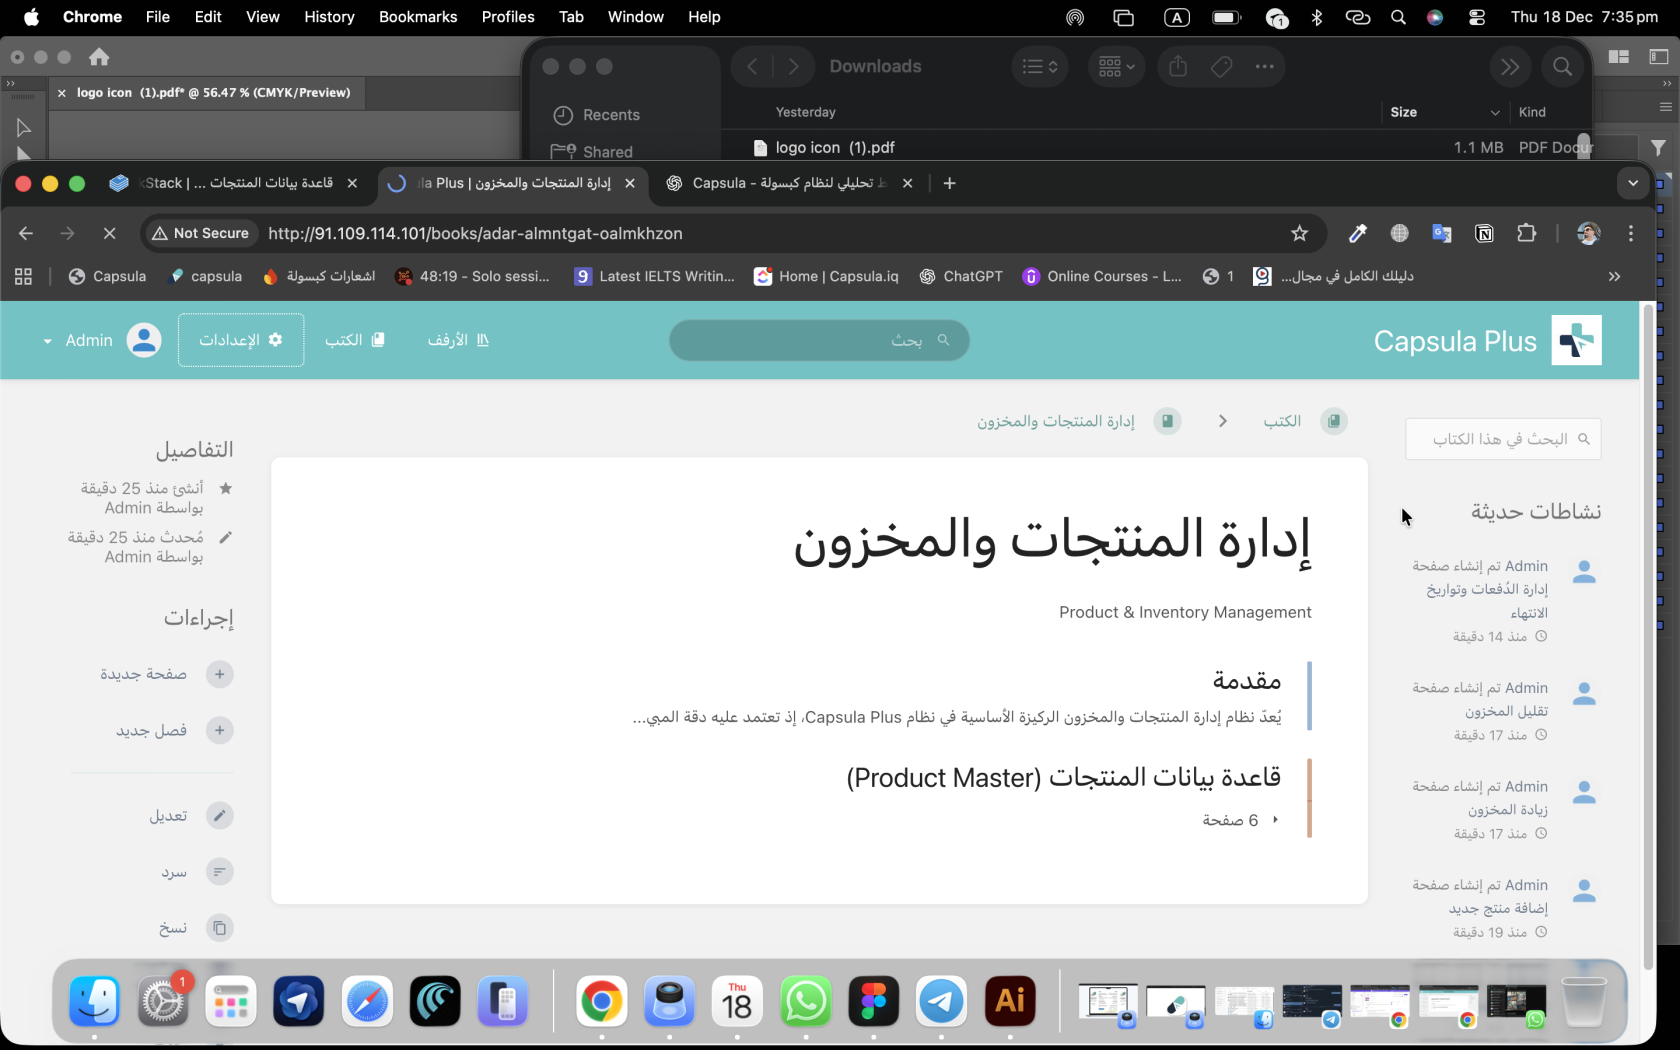The width and height of the screenshot is (1680, 1050).
Task: Switch to the Capsula تحليلي لنظام كبسولة tab
Action: click(x=790, y=183)
